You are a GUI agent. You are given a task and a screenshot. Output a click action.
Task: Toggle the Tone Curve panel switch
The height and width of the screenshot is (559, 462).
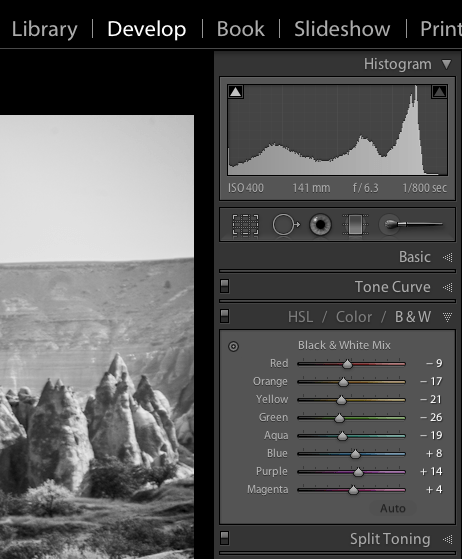point(224,286)
